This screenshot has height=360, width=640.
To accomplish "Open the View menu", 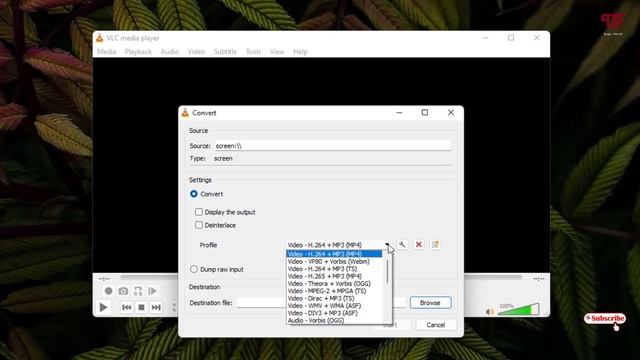I will [x=277, y=51].
